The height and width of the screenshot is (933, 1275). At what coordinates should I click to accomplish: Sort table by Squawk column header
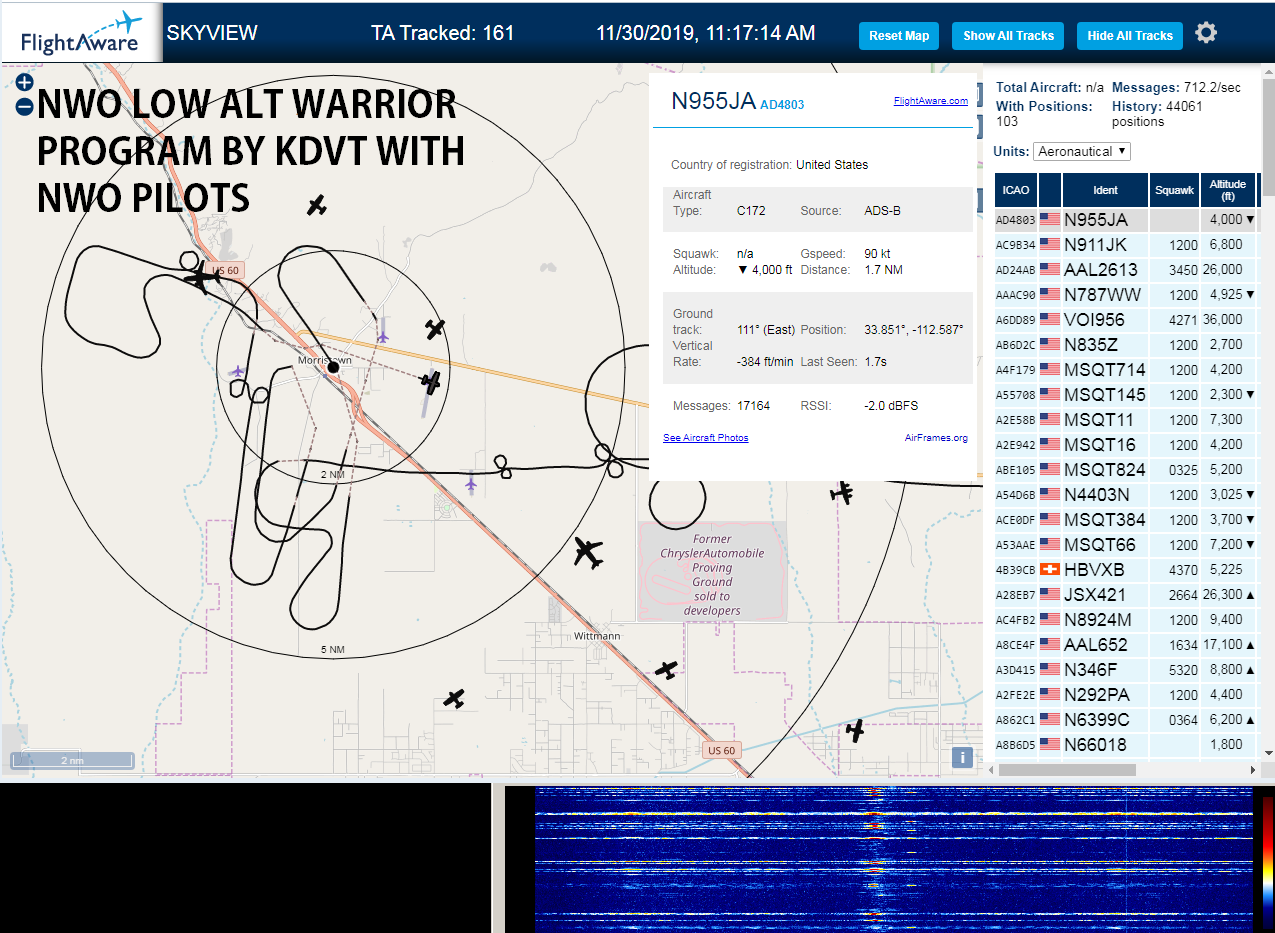coord(1174,189)
